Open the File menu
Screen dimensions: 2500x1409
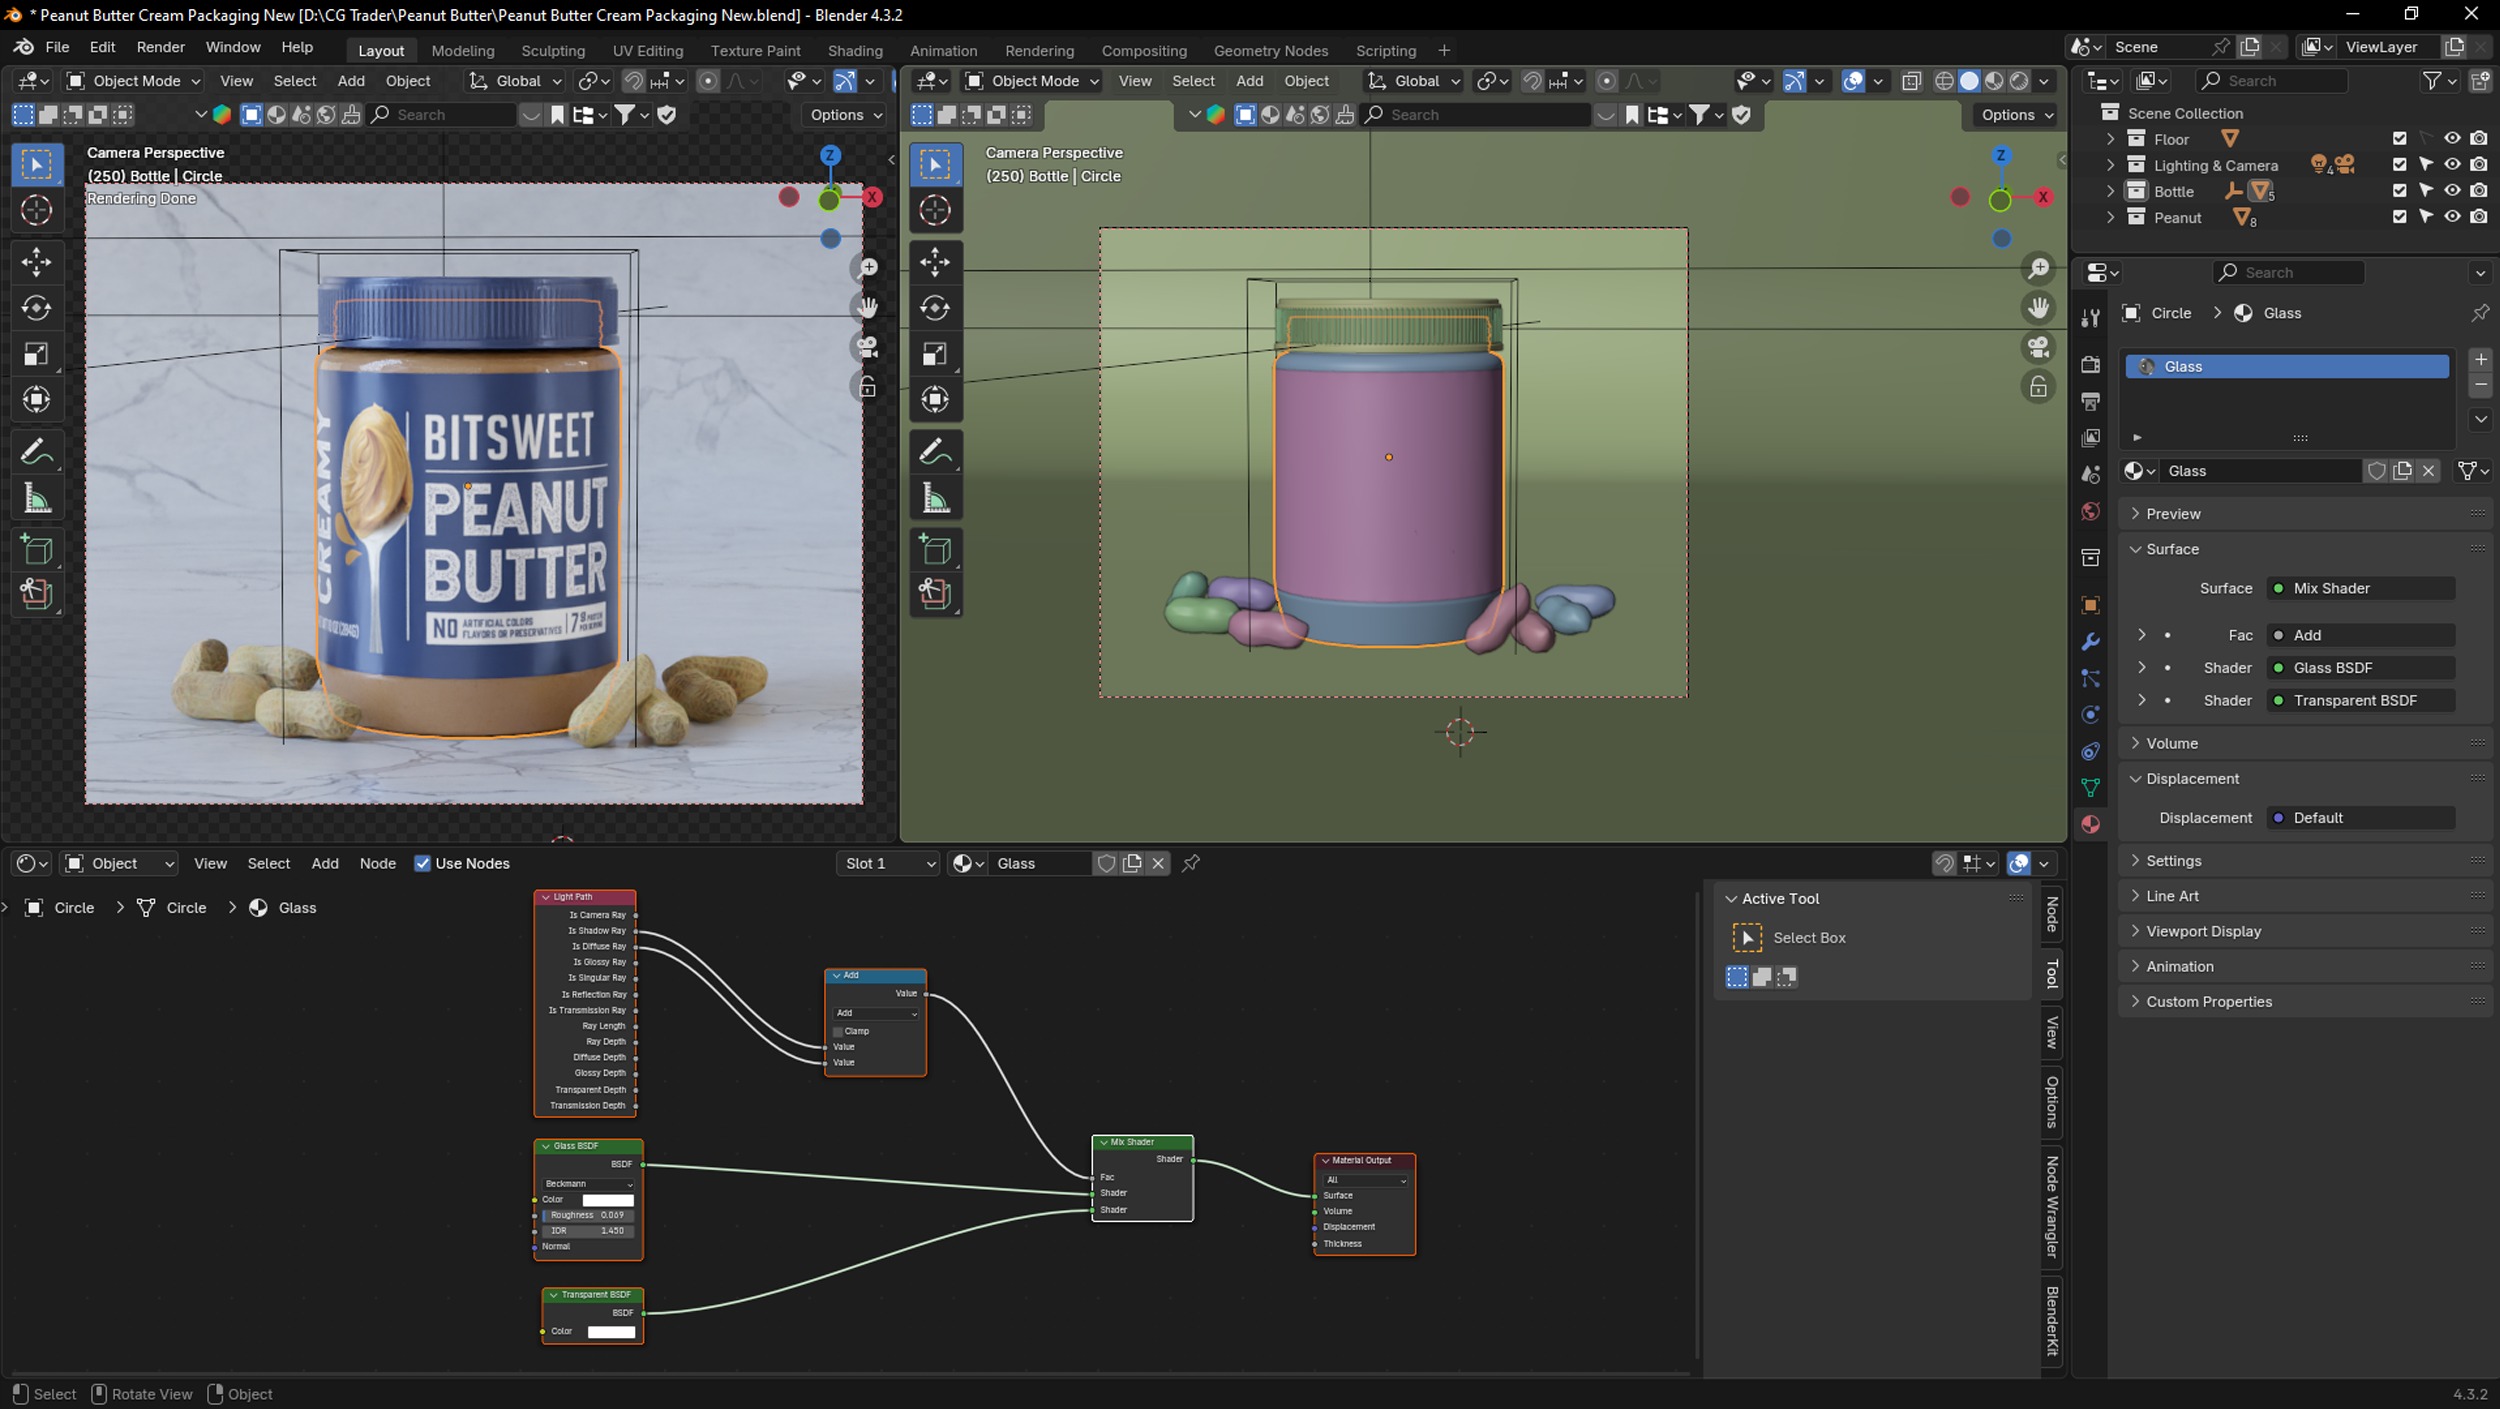tap(57, 47)
